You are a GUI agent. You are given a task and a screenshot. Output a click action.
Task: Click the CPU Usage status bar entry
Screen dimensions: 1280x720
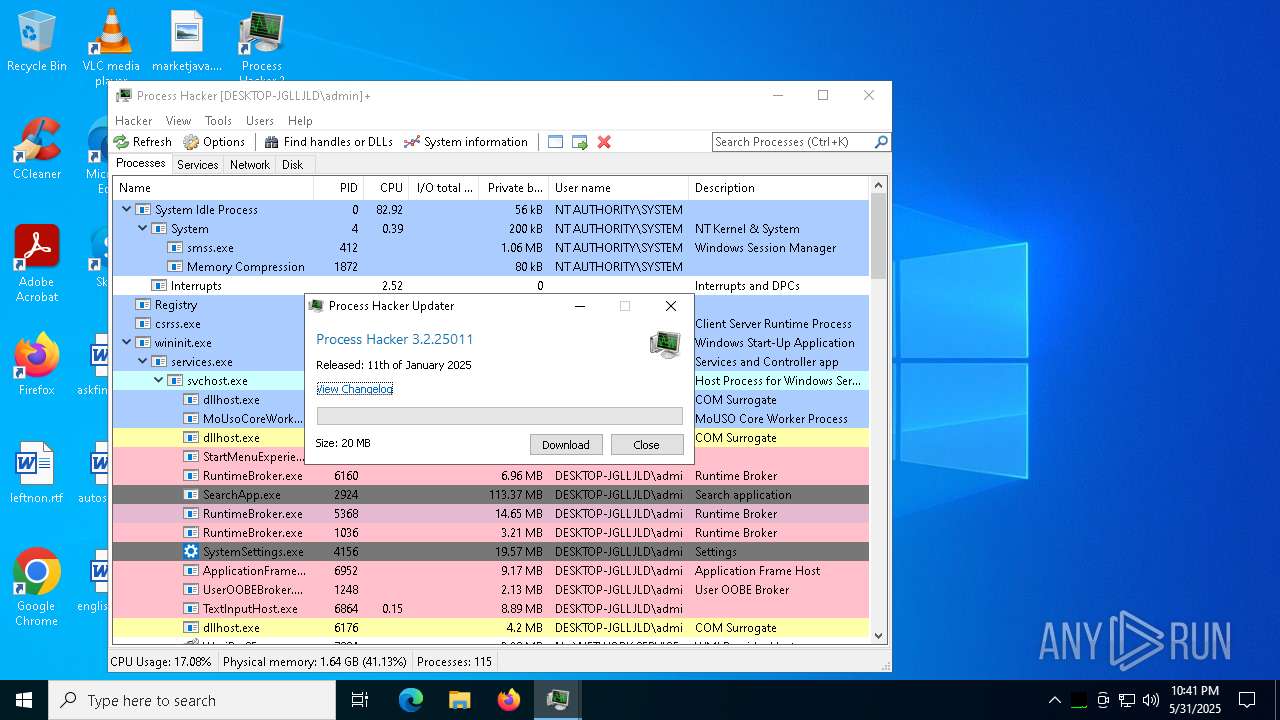coord(161,662)
